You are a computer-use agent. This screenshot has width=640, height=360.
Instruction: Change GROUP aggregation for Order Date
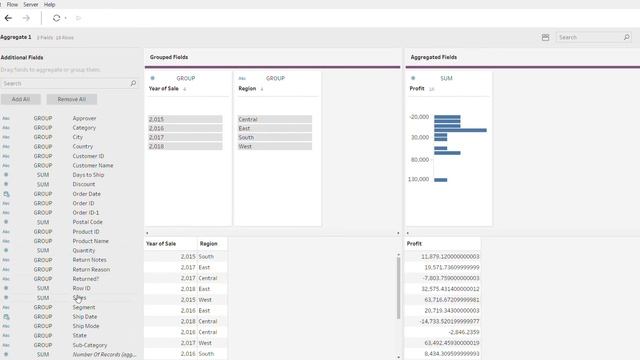pyautogui.click(x=43, y=194)
